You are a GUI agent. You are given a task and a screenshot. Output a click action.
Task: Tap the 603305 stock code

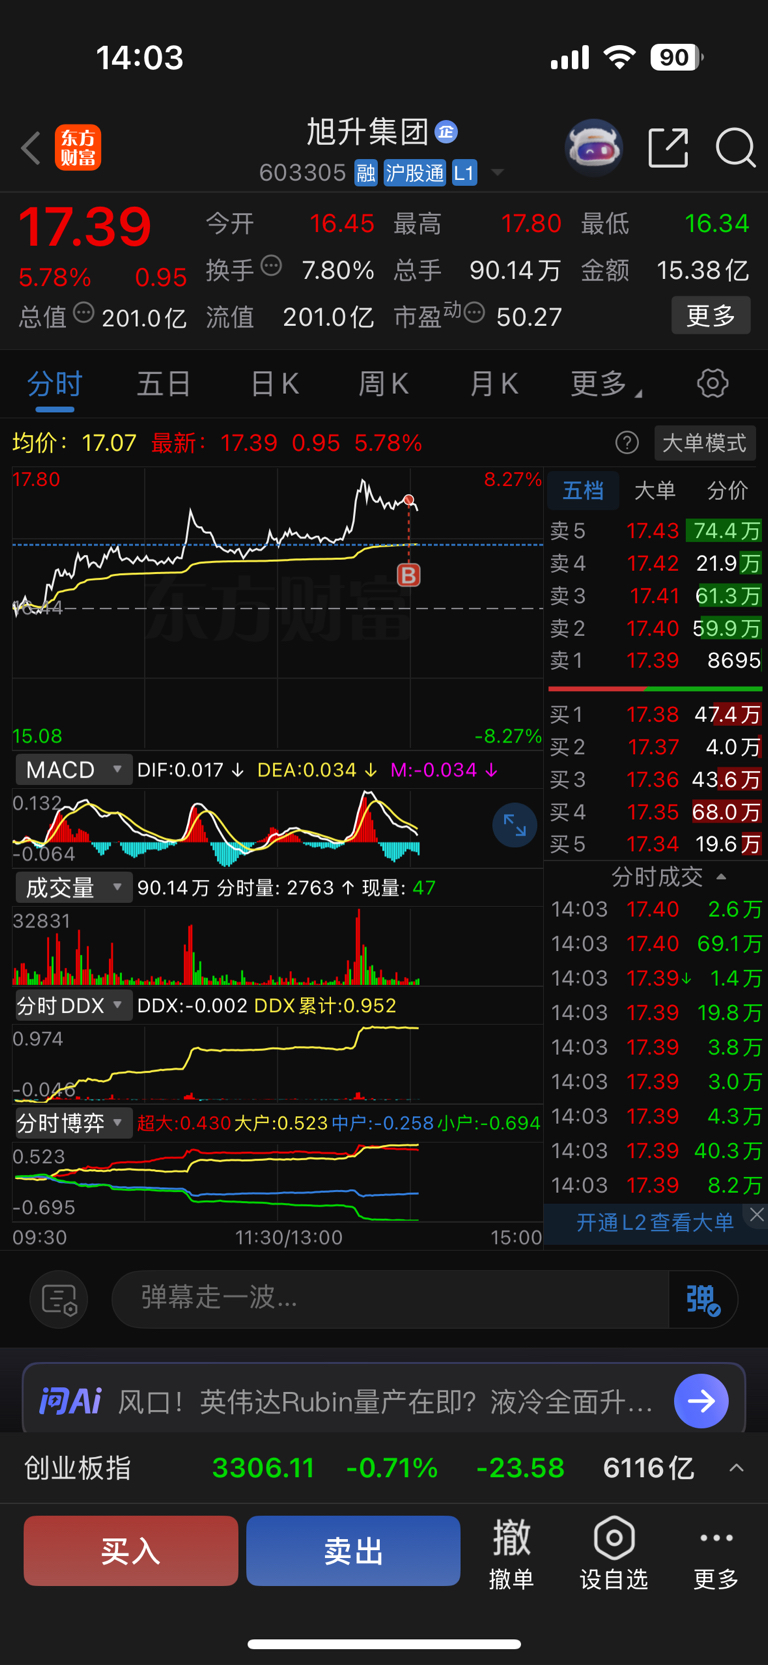tap(302, 173)
